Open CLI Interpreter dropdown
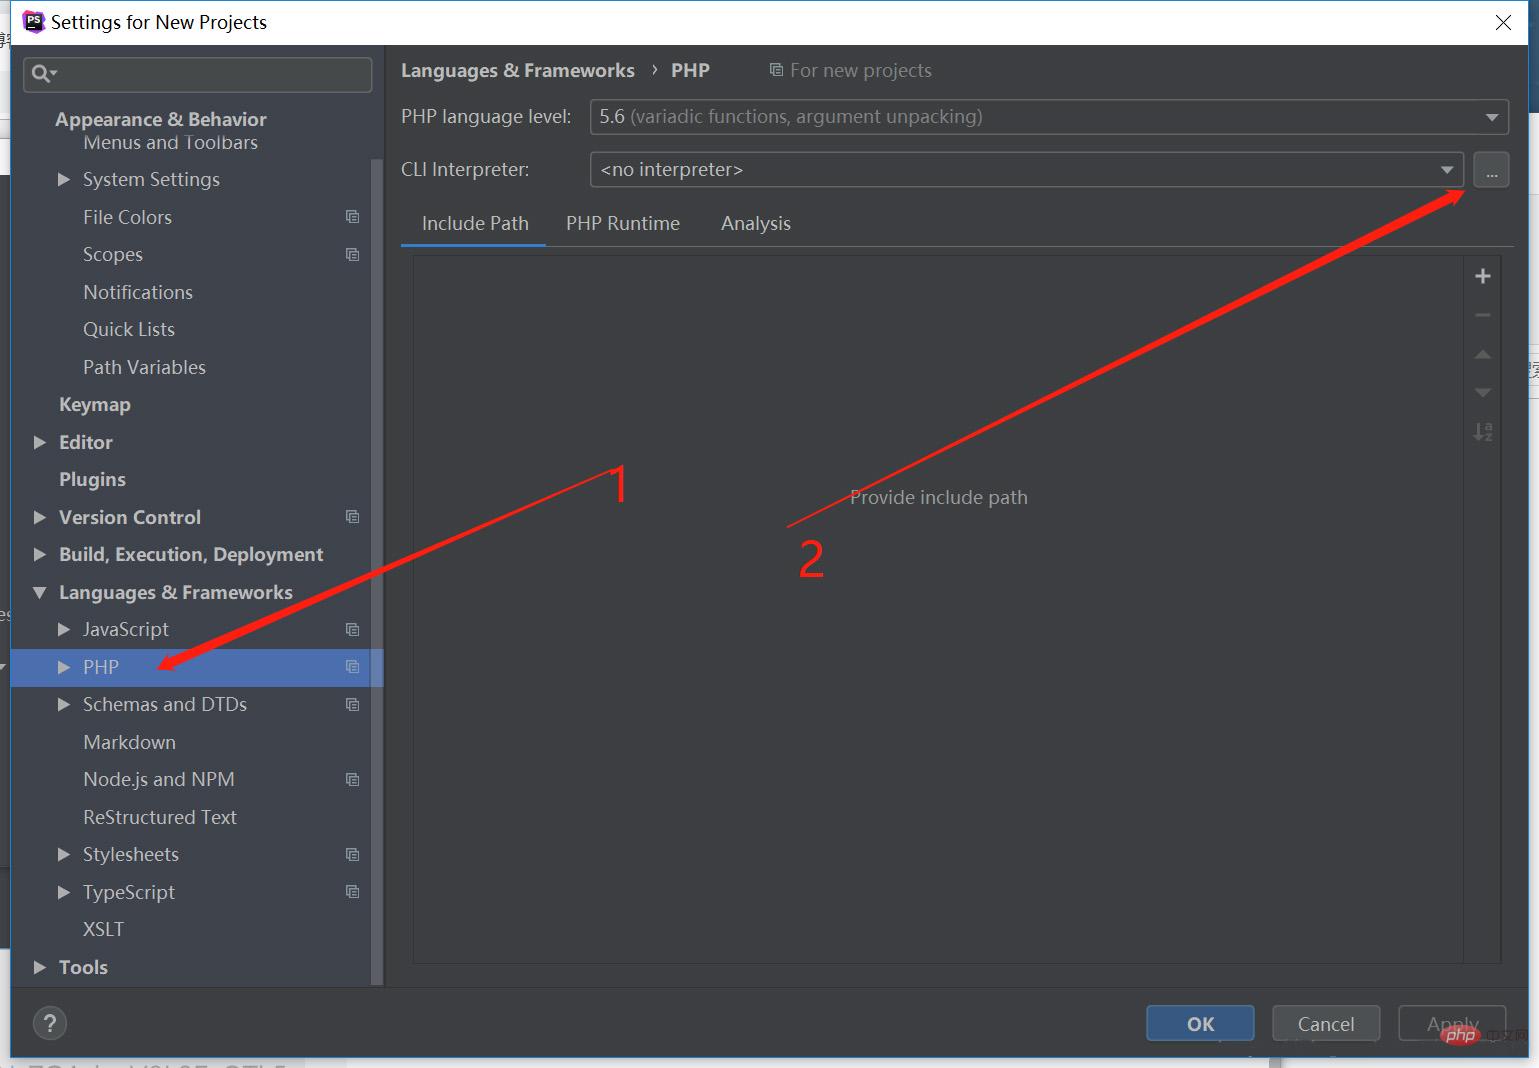The width and height of the screenshot is (1539, 1068). pyautogui.click(x=1027, y=170)
